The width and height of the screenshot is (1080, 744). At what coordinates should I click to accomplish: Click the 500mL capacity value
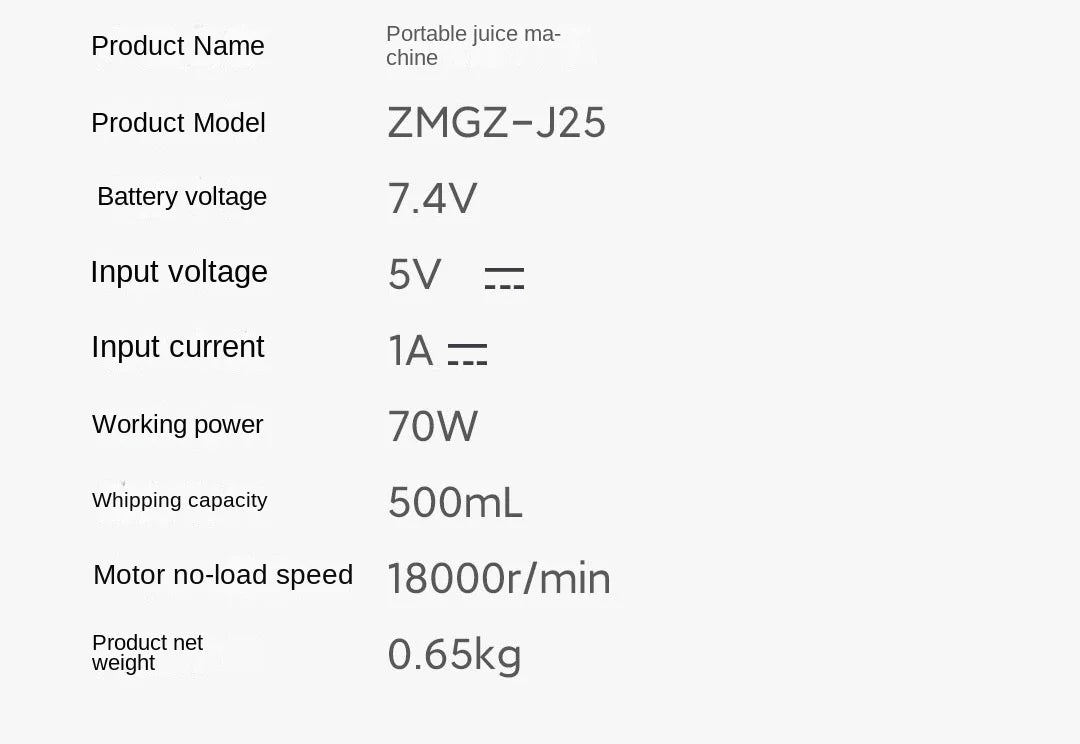(455, 502)
